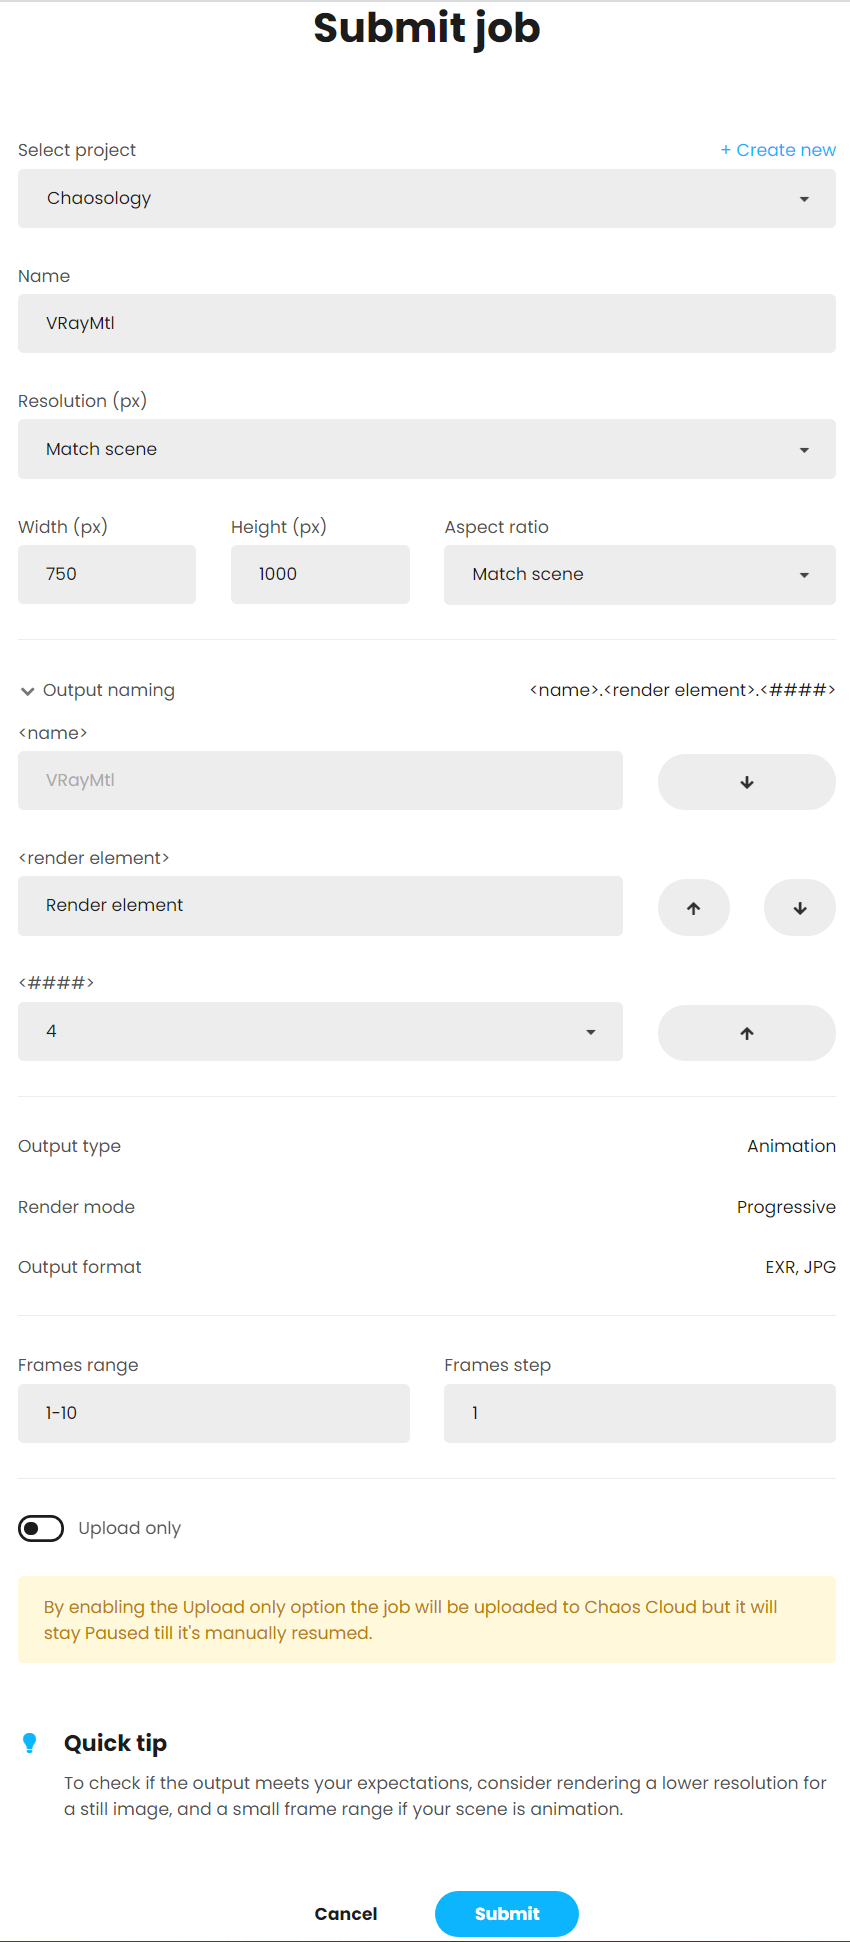Move the render element token down

tap(799, 907)
